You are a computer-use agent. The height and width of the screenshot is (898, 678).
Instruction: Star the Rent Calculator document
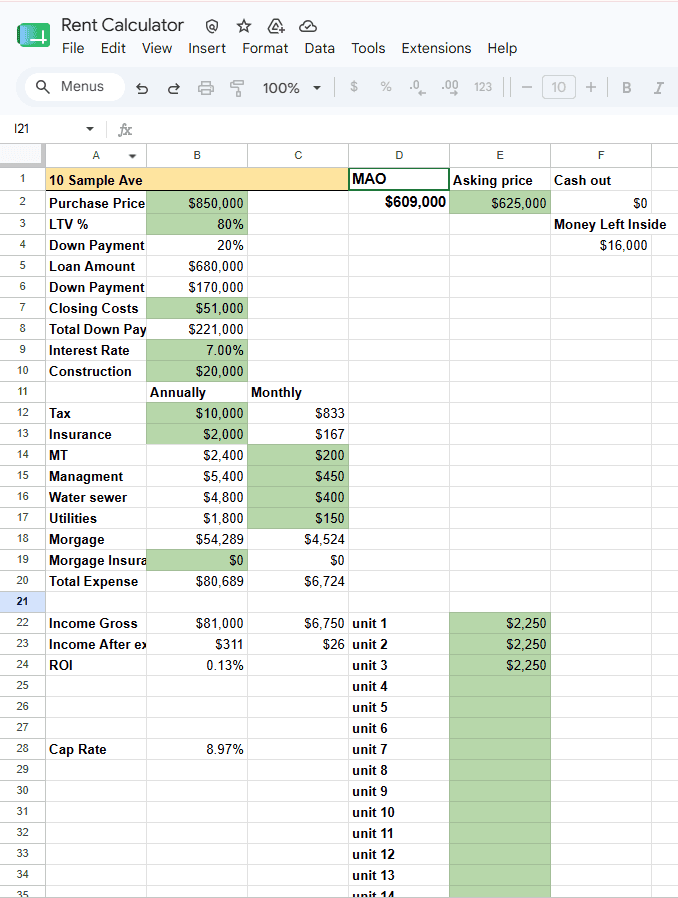coord(244,26)
